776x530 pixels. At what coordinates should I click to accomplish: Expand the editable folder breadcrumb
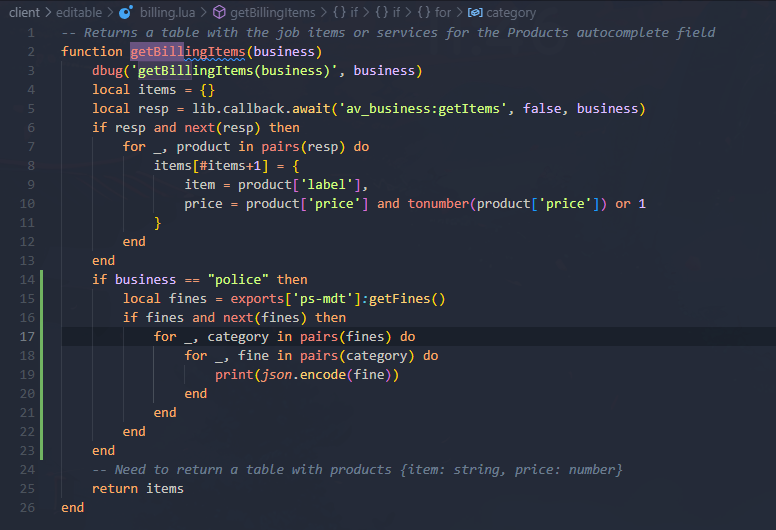(x=82, y=13)
